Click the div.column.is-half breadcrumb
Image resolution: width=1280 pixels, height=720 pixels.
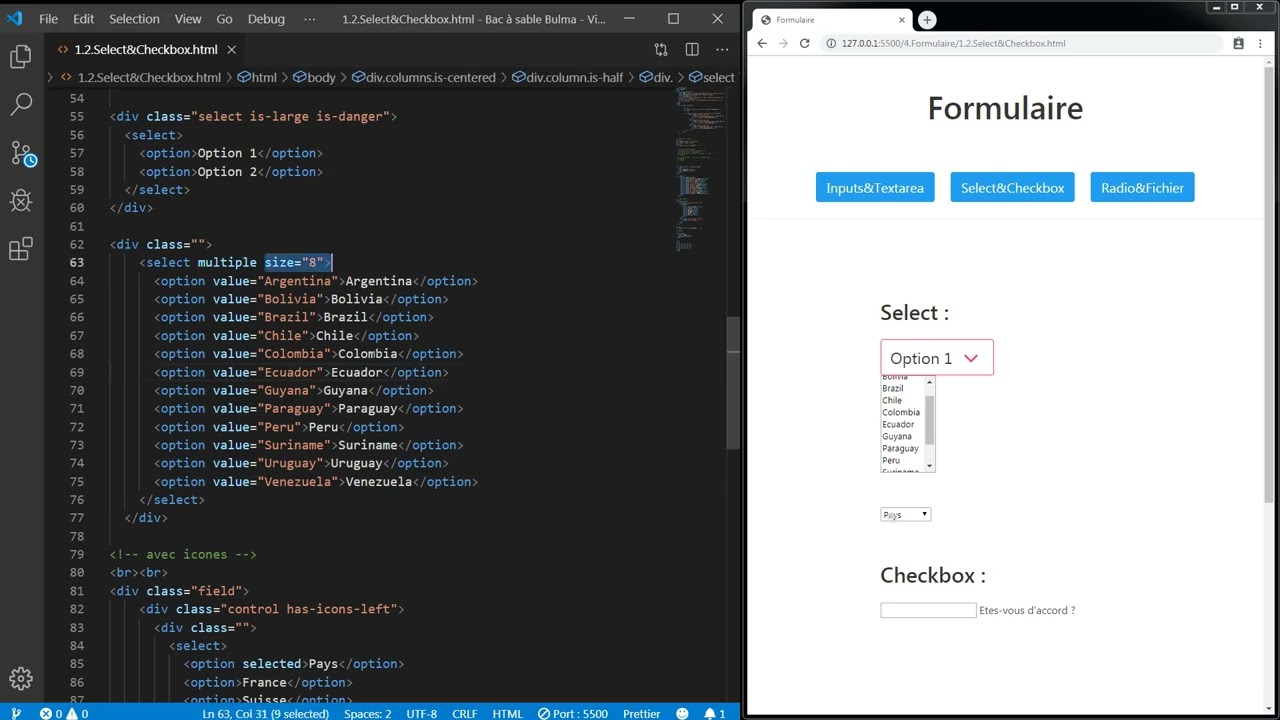click(x=567, y=77)
